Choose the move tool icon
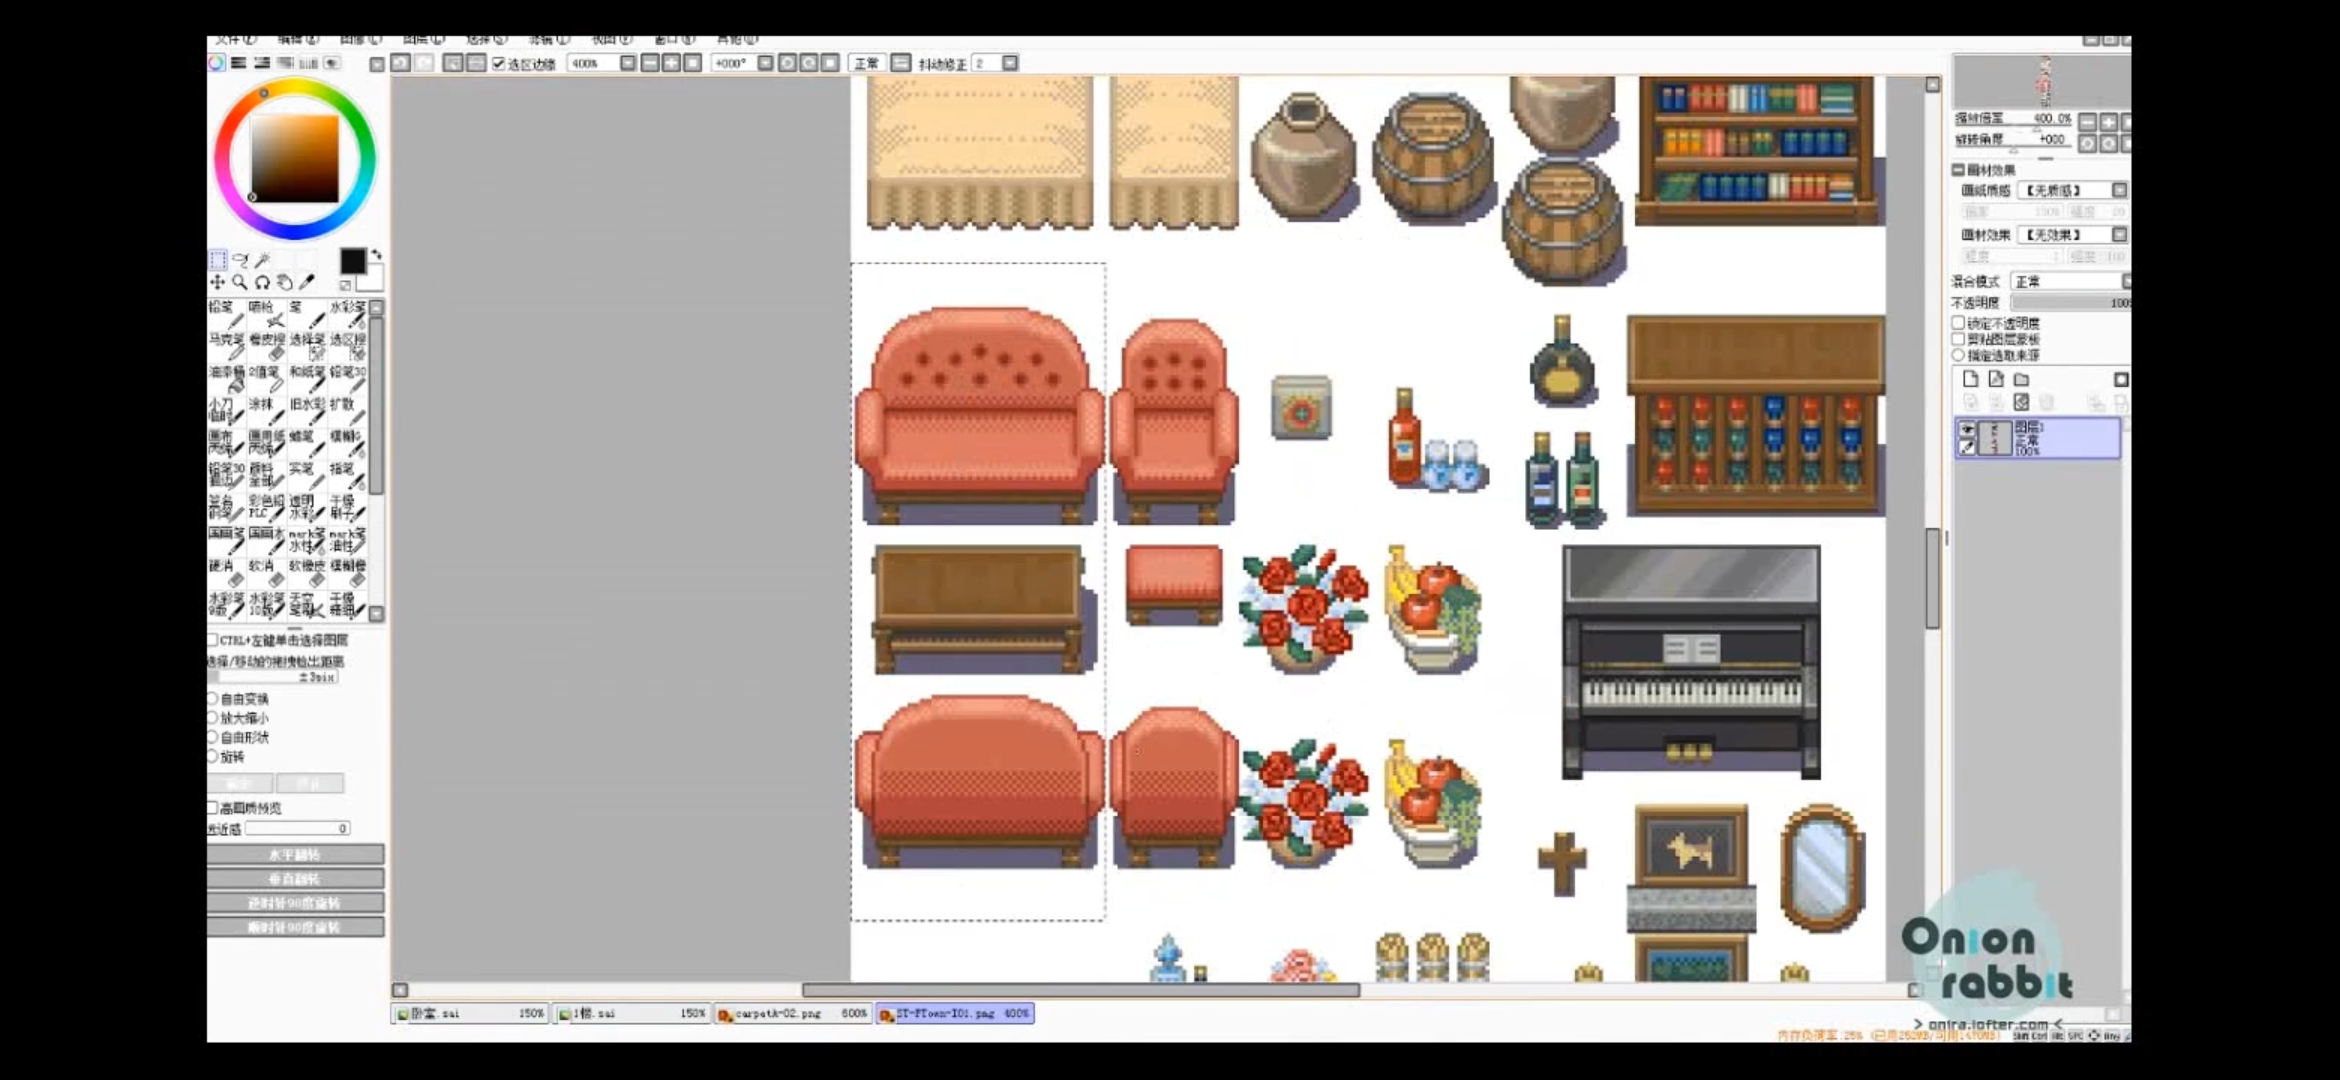Image resolution: width=2340 pixels, height=1080 pixels. tap(218, 283)
